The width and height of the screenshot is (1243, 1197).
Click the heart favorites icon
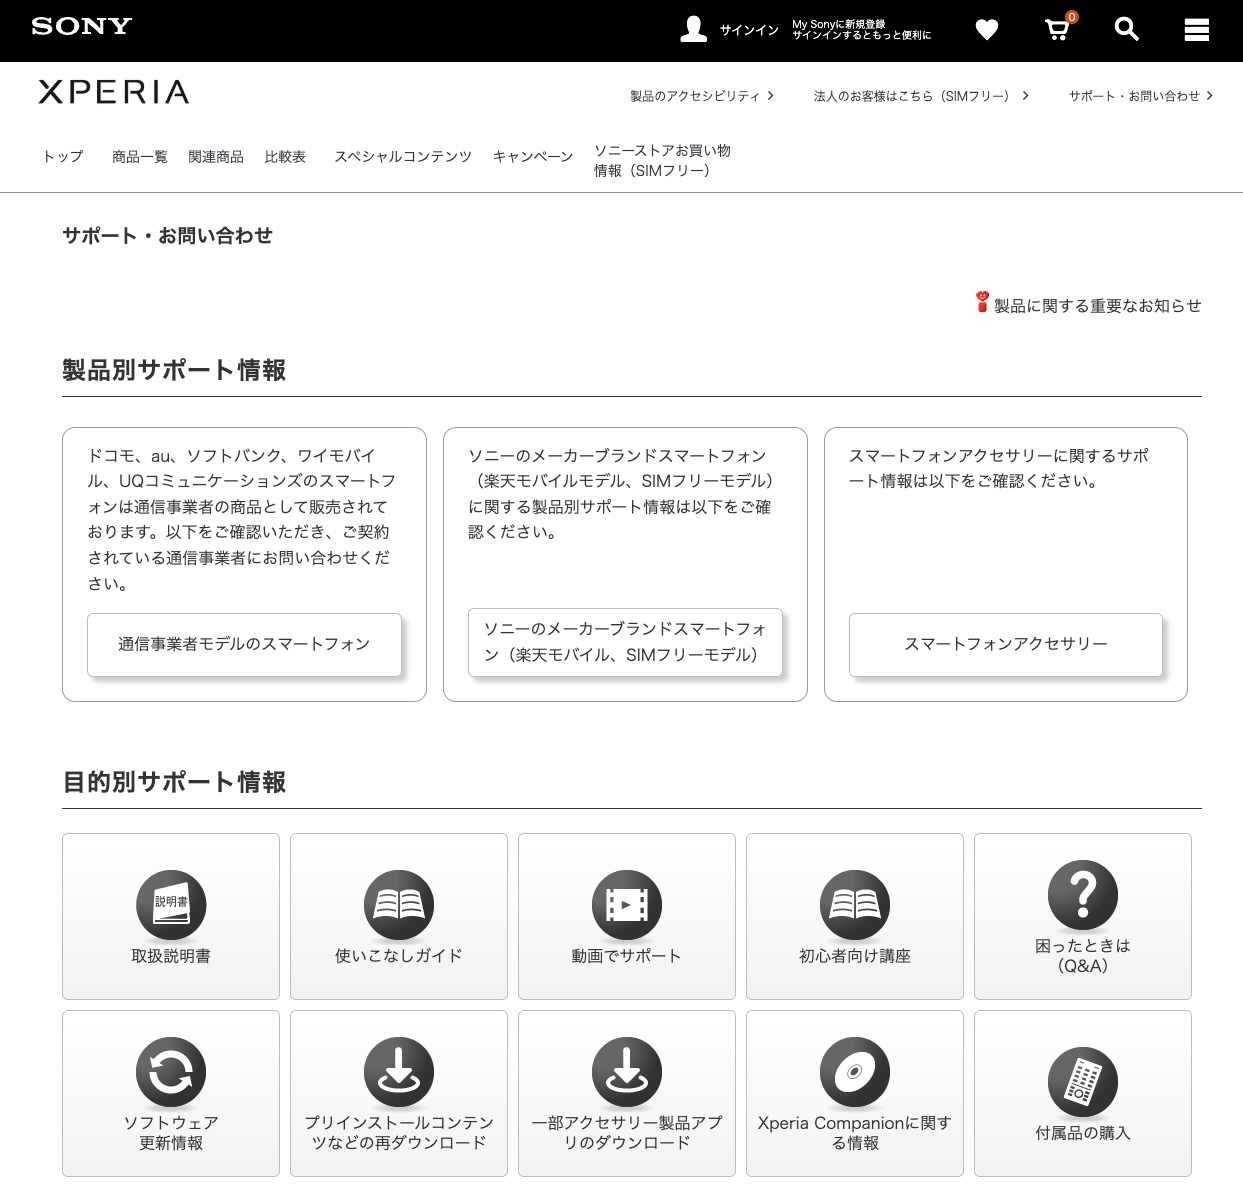986,30
